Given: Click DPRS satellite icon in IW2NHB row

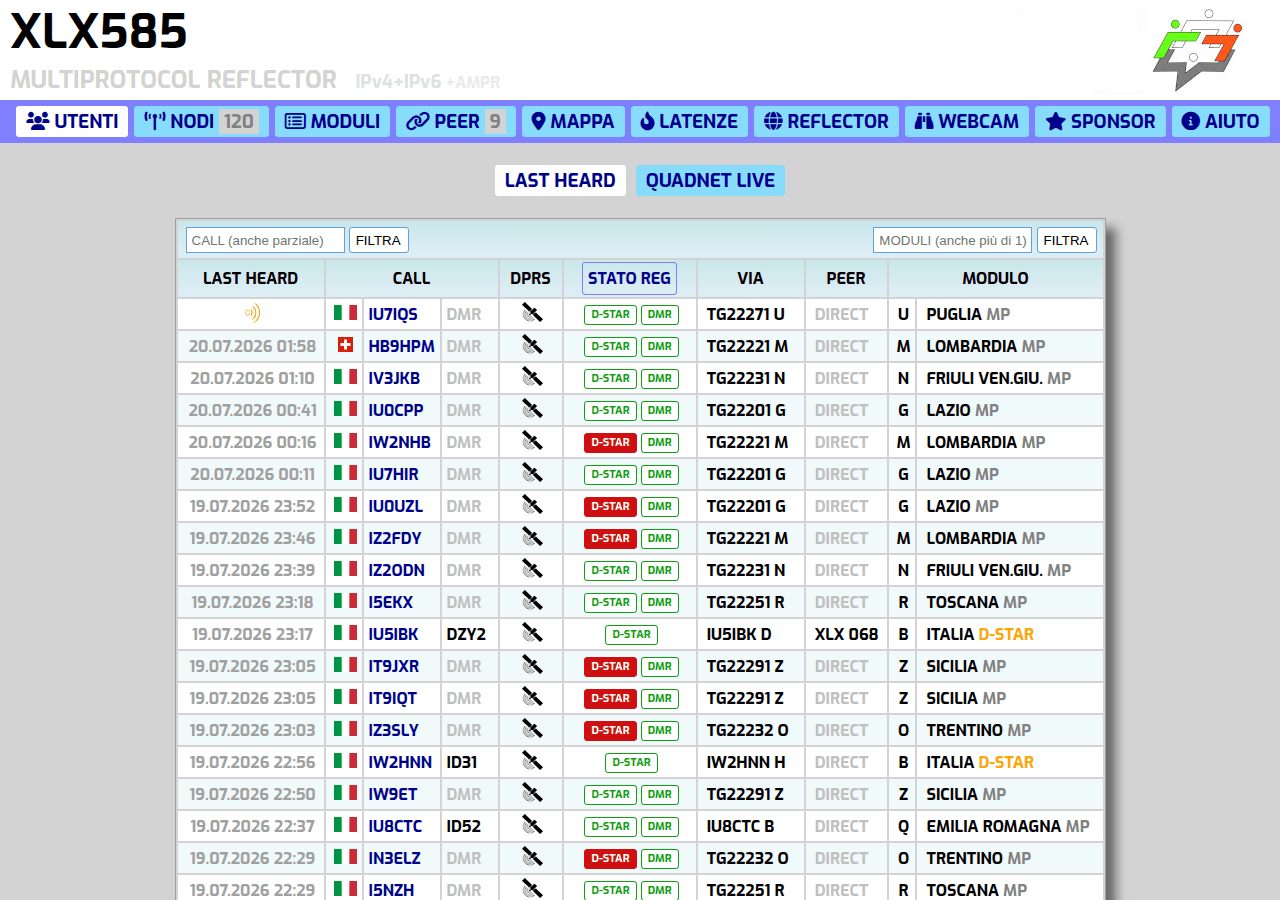Looking at the screenshot, I should click(532, 441).
